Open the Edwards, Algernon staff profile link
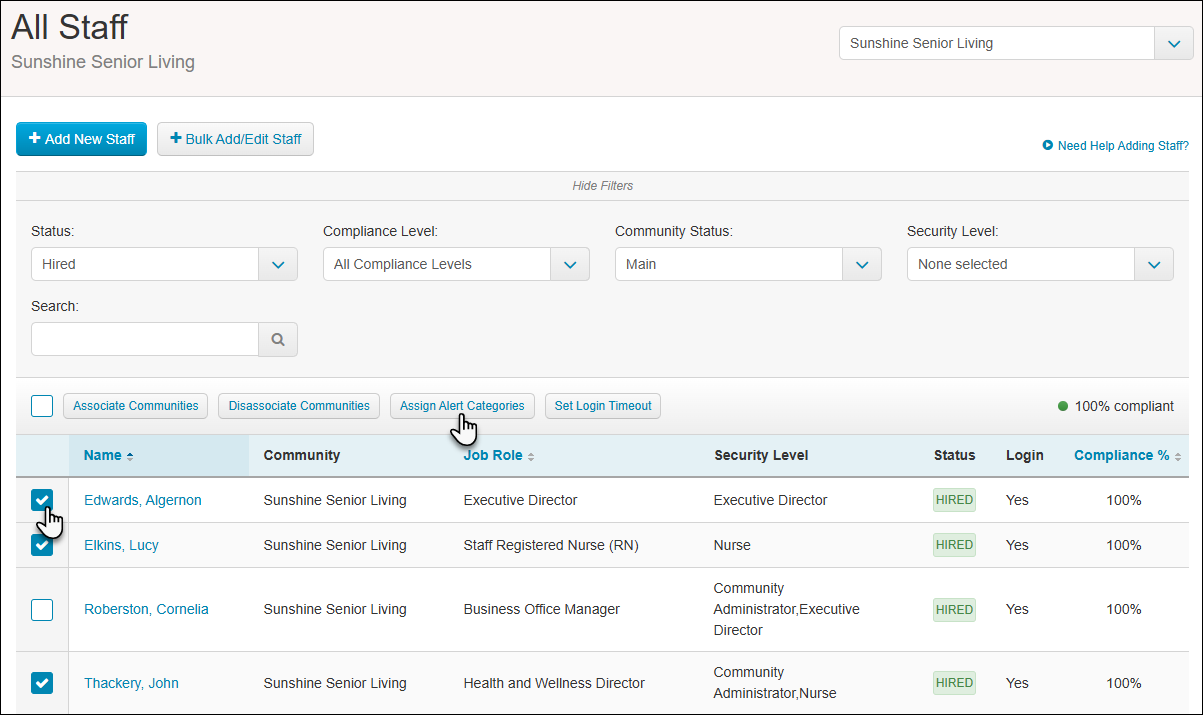This screenshot has height=715, width=1203. (x=143, y=500)
